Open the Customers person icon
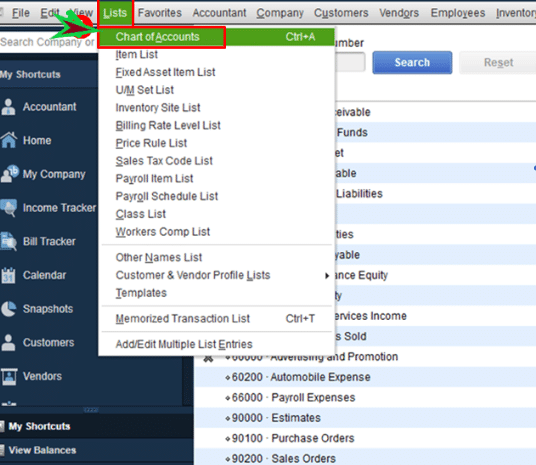Image resolution: width=536 pixels, height=465 pixels. tap(8, 342)
